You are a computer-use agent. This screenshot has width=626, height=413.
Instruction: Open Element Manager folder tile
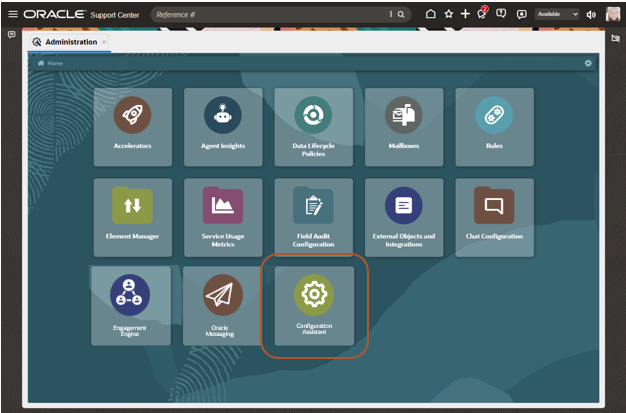[x=133, y=217]
